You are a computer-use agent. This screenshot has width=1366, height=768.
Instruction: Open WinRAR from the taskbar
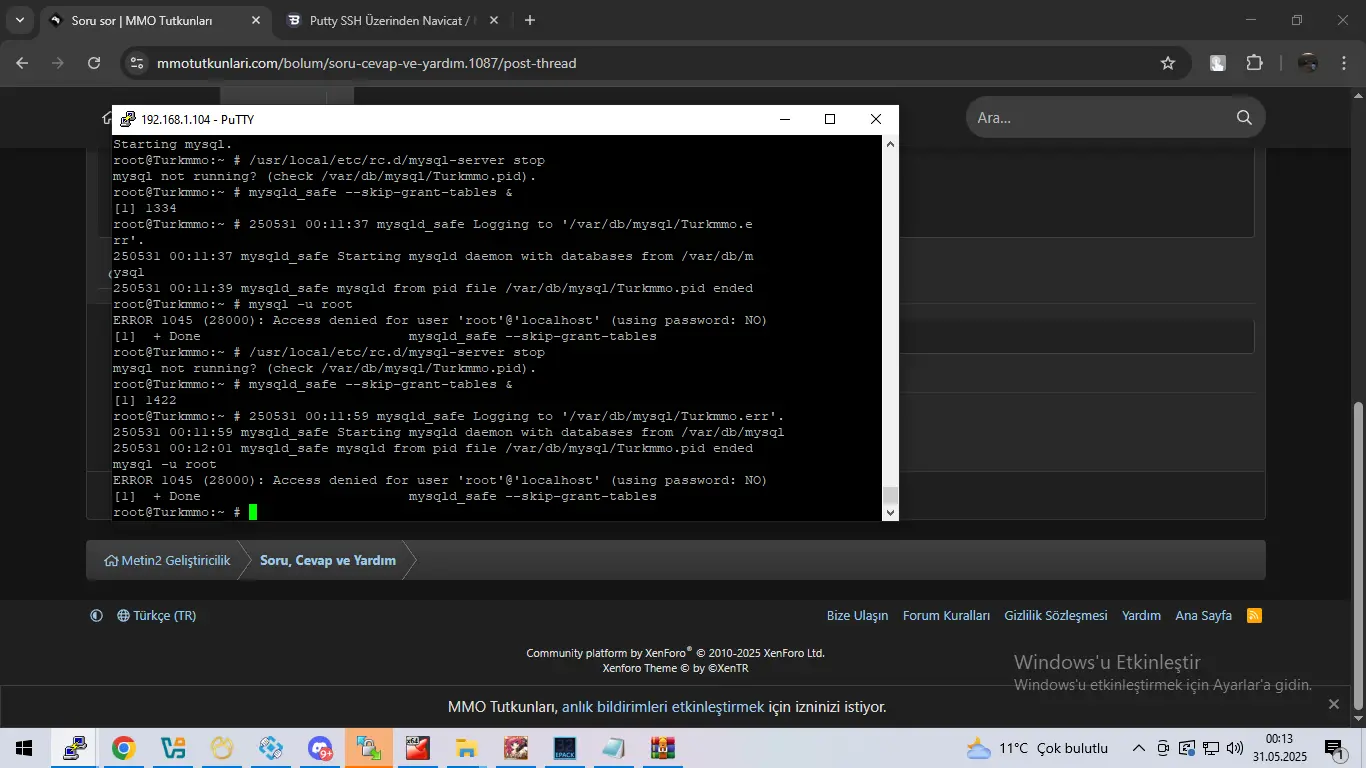[662, 748]
